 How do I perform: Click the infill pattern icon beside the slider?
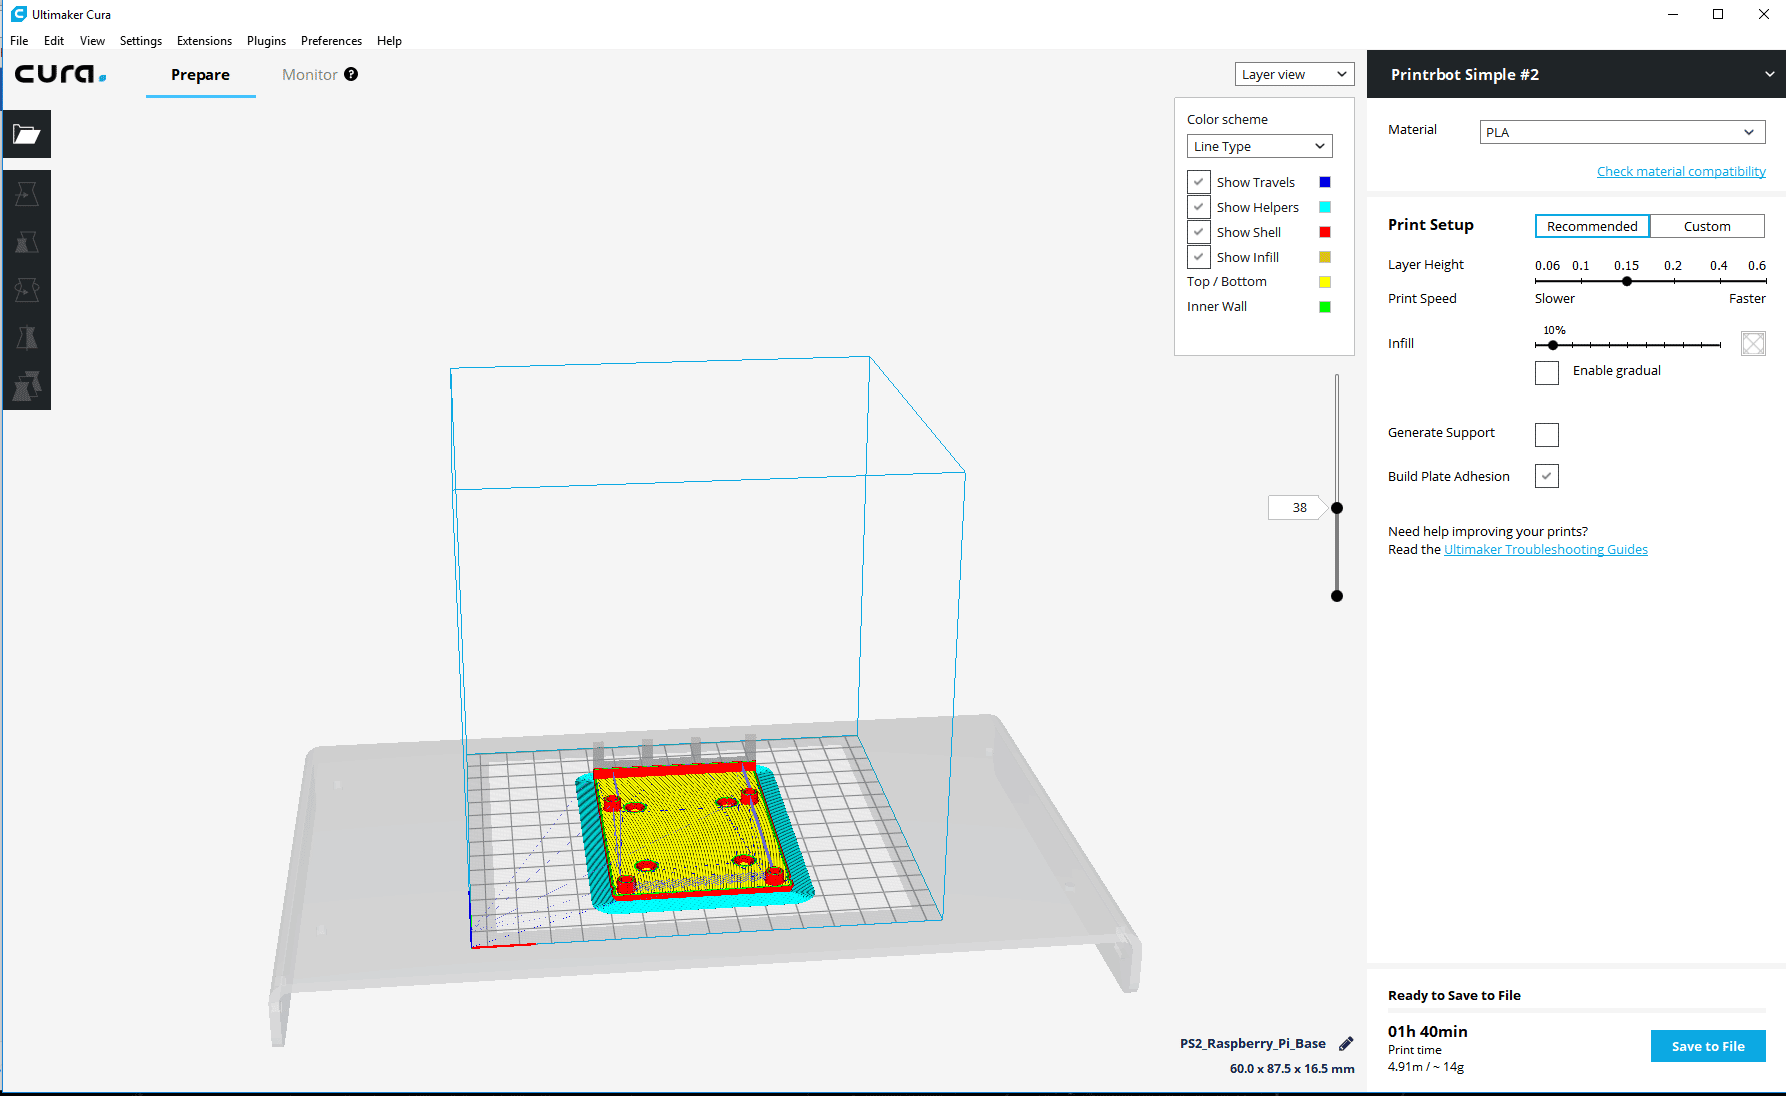point(1753,344)
